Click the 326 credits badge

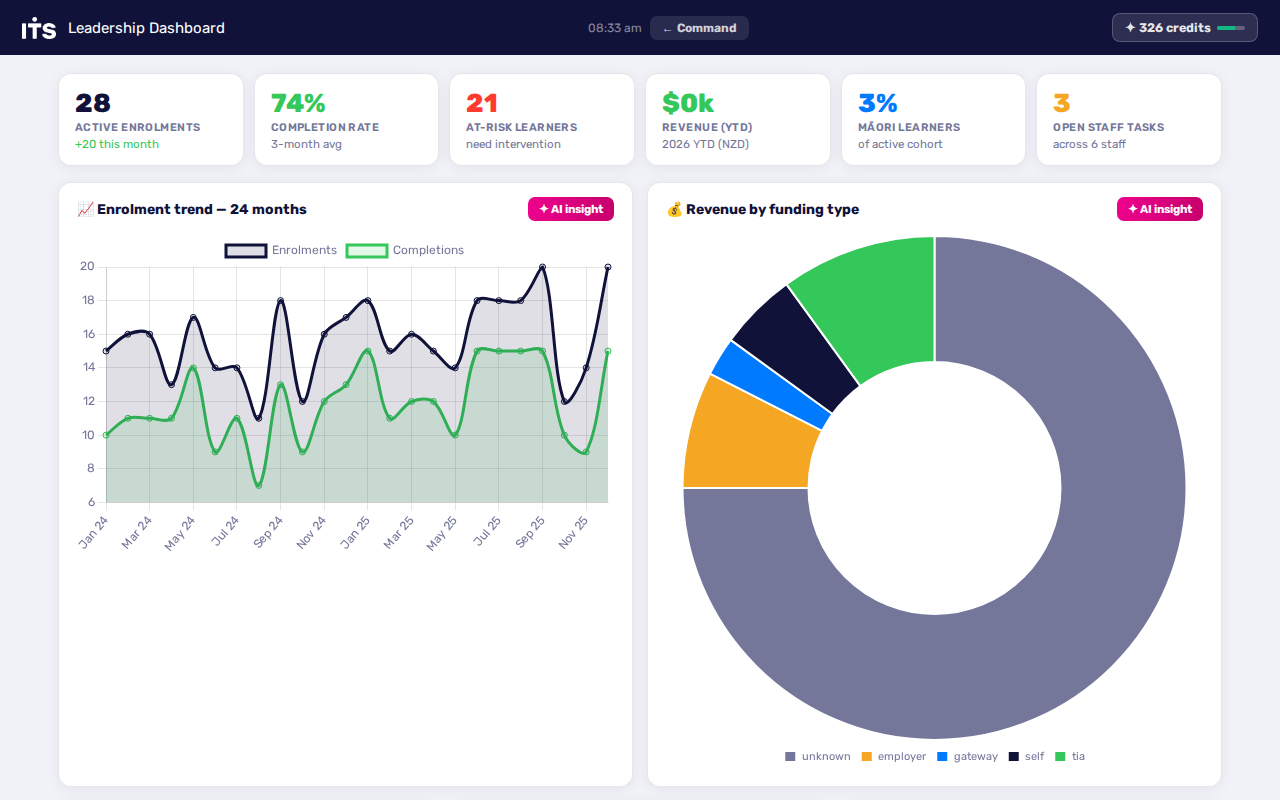(x=1185, y=28)
